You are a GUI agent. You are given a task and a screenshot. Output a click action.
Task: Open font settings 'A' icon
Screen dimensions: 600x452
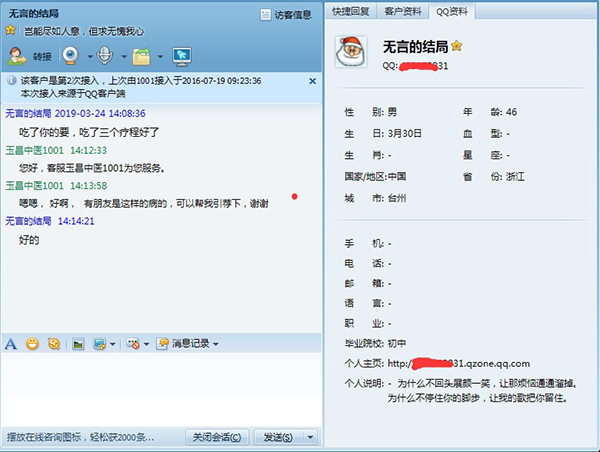pos(11,344)
